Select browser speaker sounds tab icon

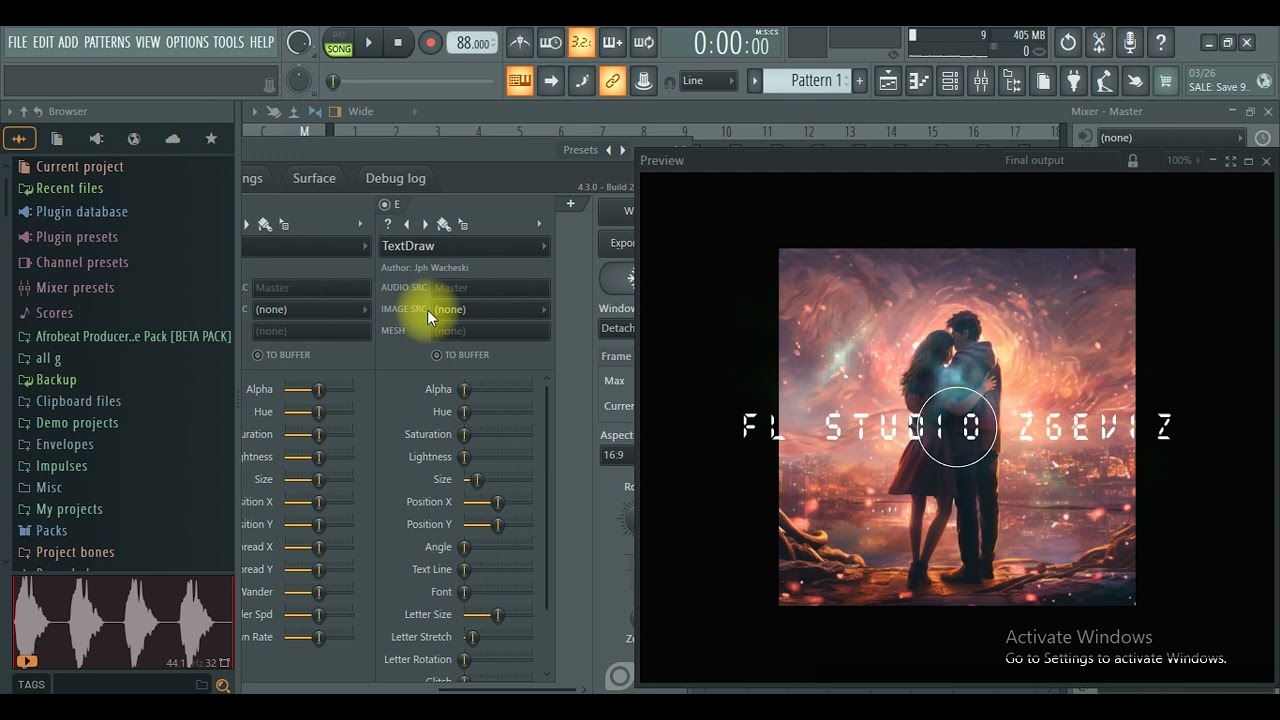pos(96,139)
